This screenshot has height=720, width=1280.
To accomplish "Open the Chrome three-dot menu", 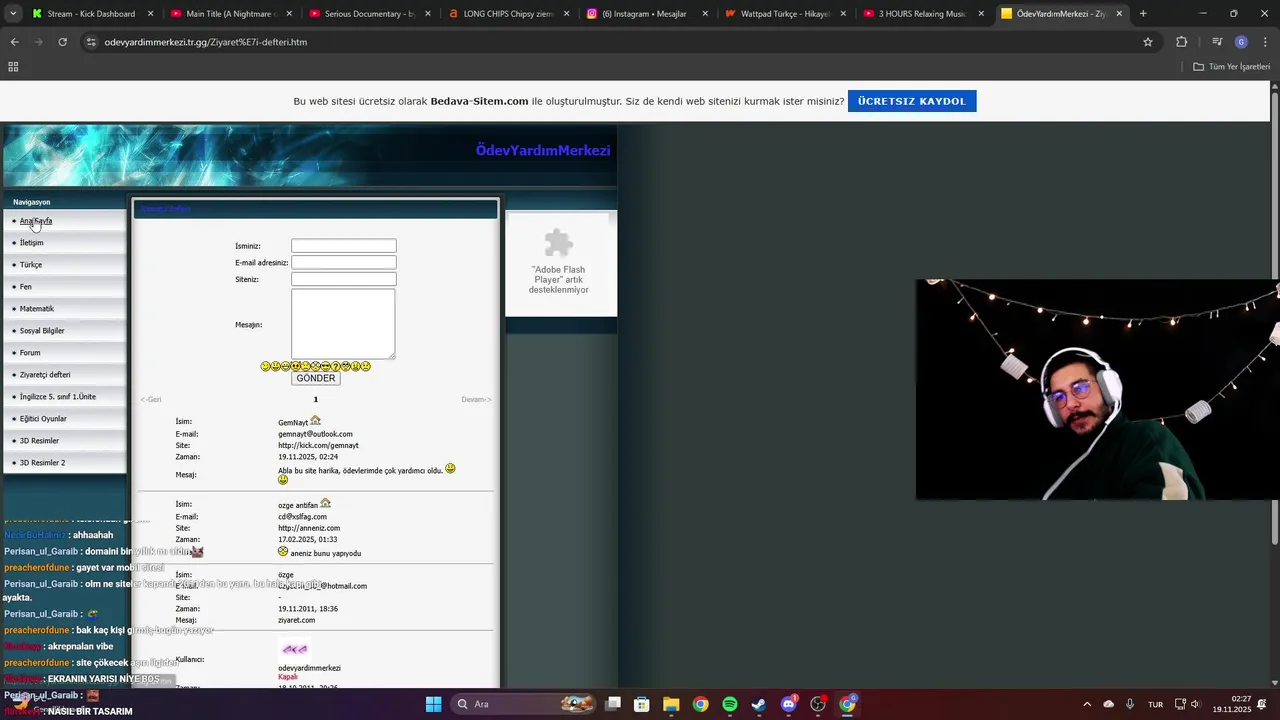I will click(x=1264, y=42).
